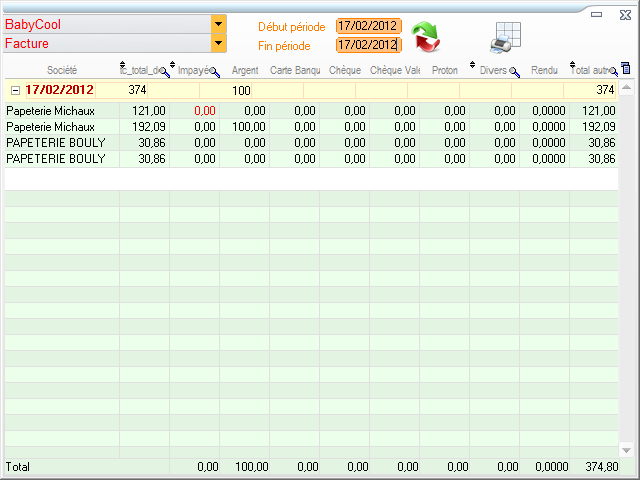Screen dimensions: 640x480
Task: Click the green-red refresh arrows icon
Action: (x=426, y=36)
